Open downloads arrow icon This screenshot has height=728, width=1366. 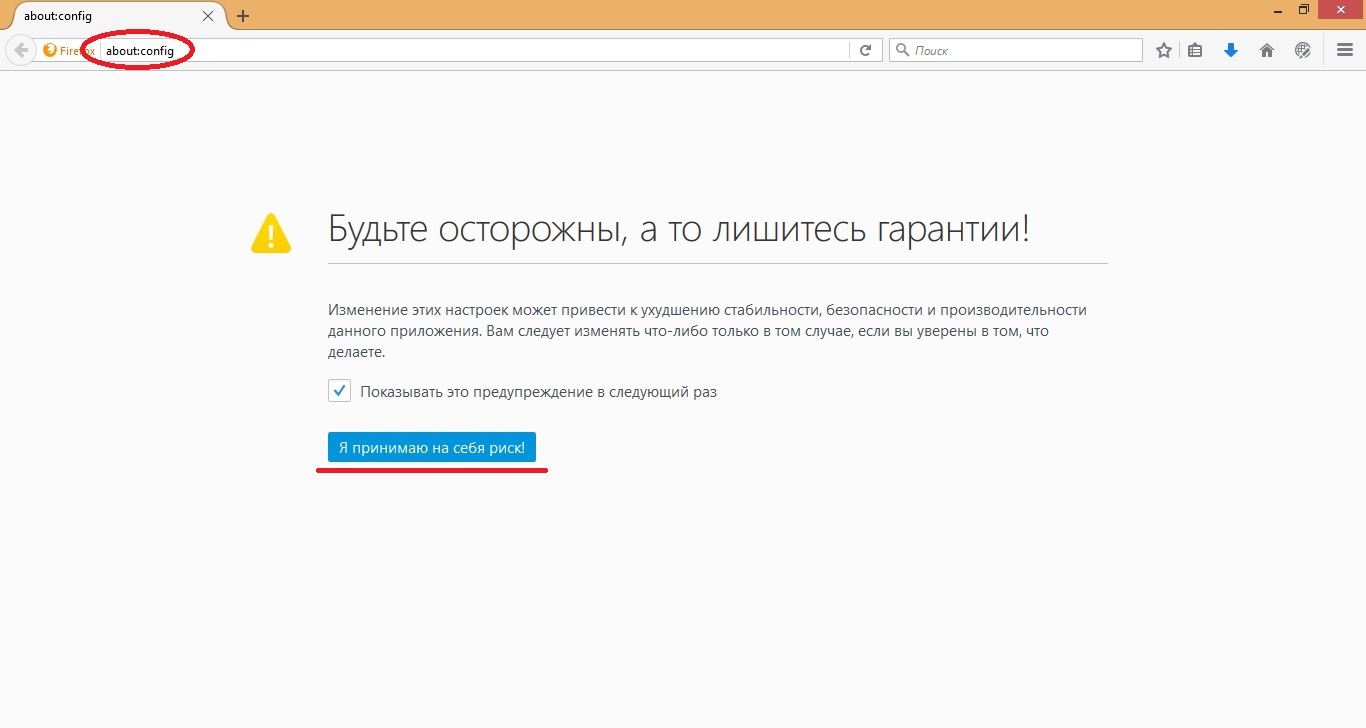(x=1231, y=50)
